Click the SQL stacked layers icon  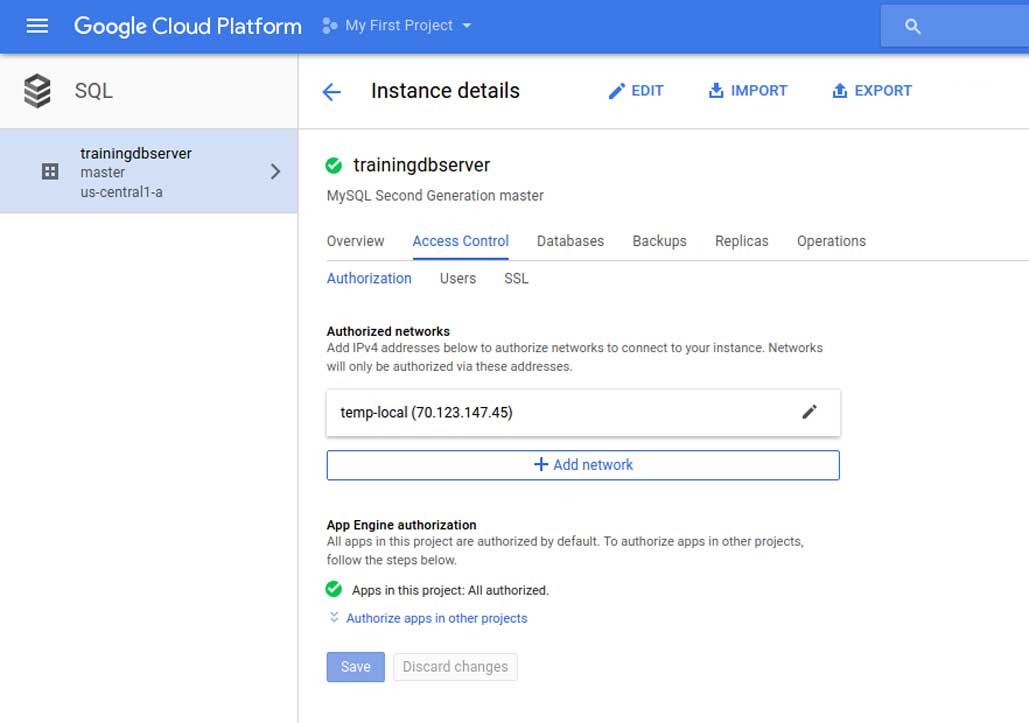pyautogui.click(x=37, y=91)
